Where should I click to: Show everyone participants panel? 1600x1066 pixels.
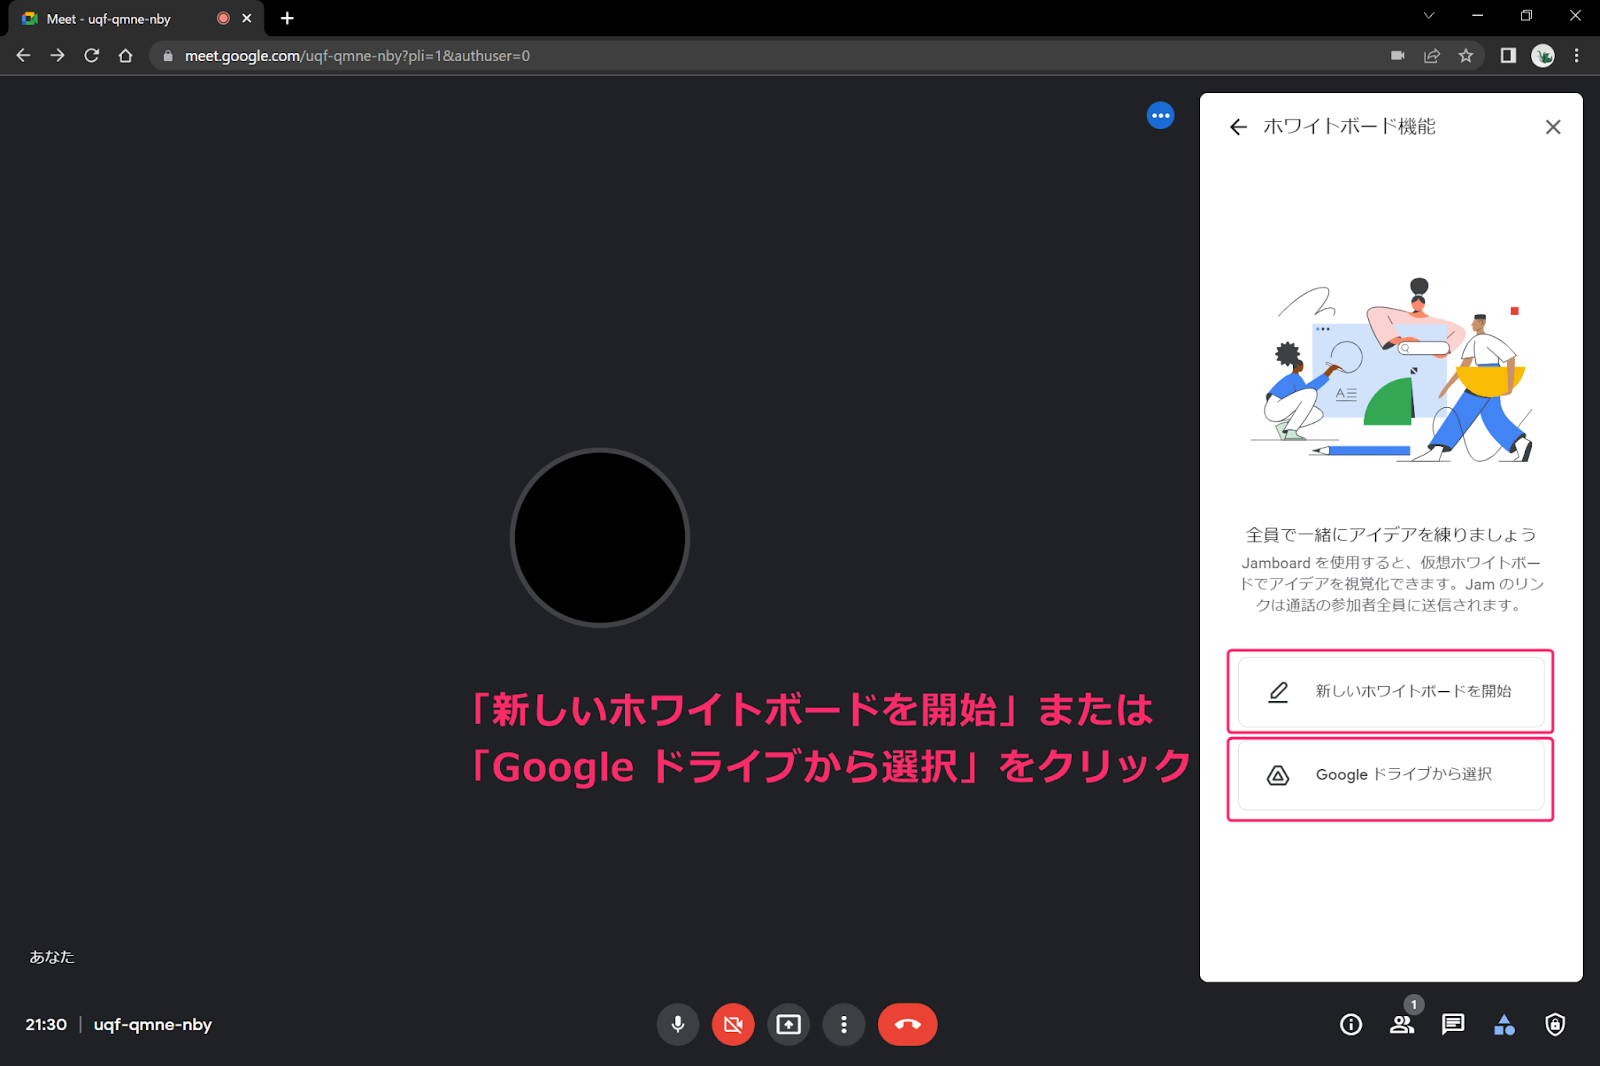coord(1402,1024)
